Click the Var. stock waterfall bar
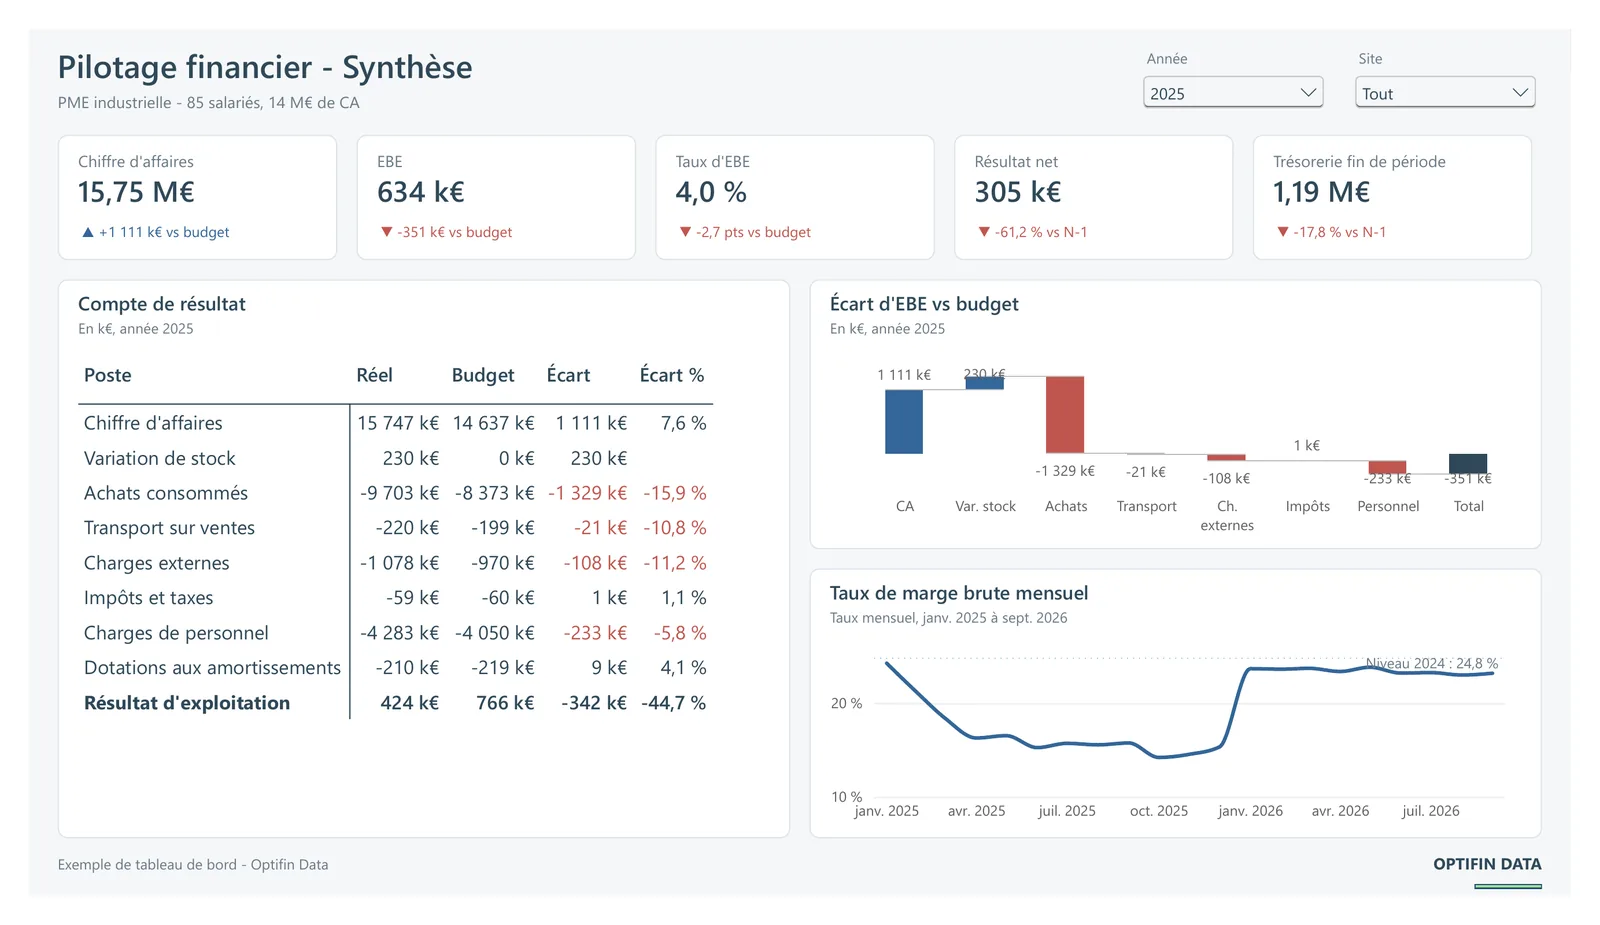Viewport: 1600px width, 925px height. [984, 383]
